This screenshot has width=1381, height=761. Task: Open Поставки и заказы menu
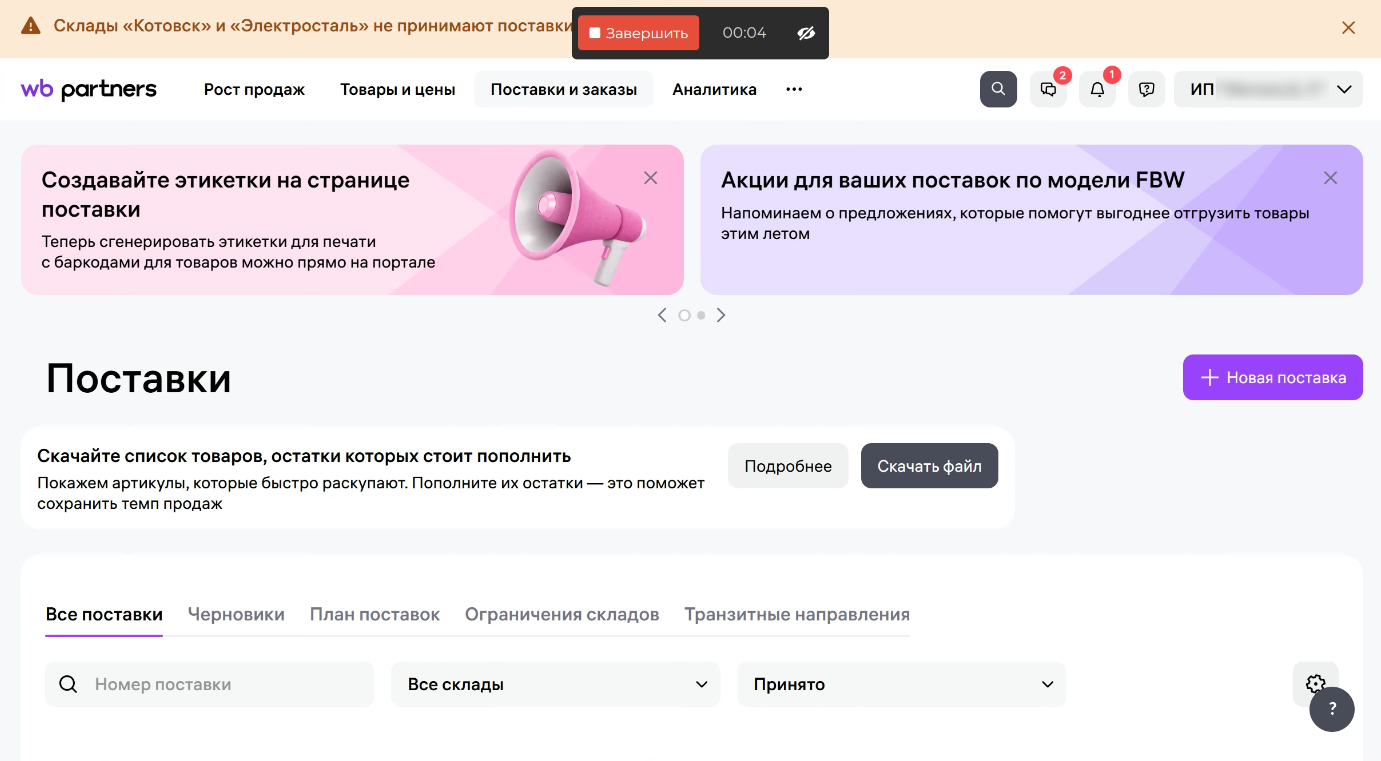(563, 89)
